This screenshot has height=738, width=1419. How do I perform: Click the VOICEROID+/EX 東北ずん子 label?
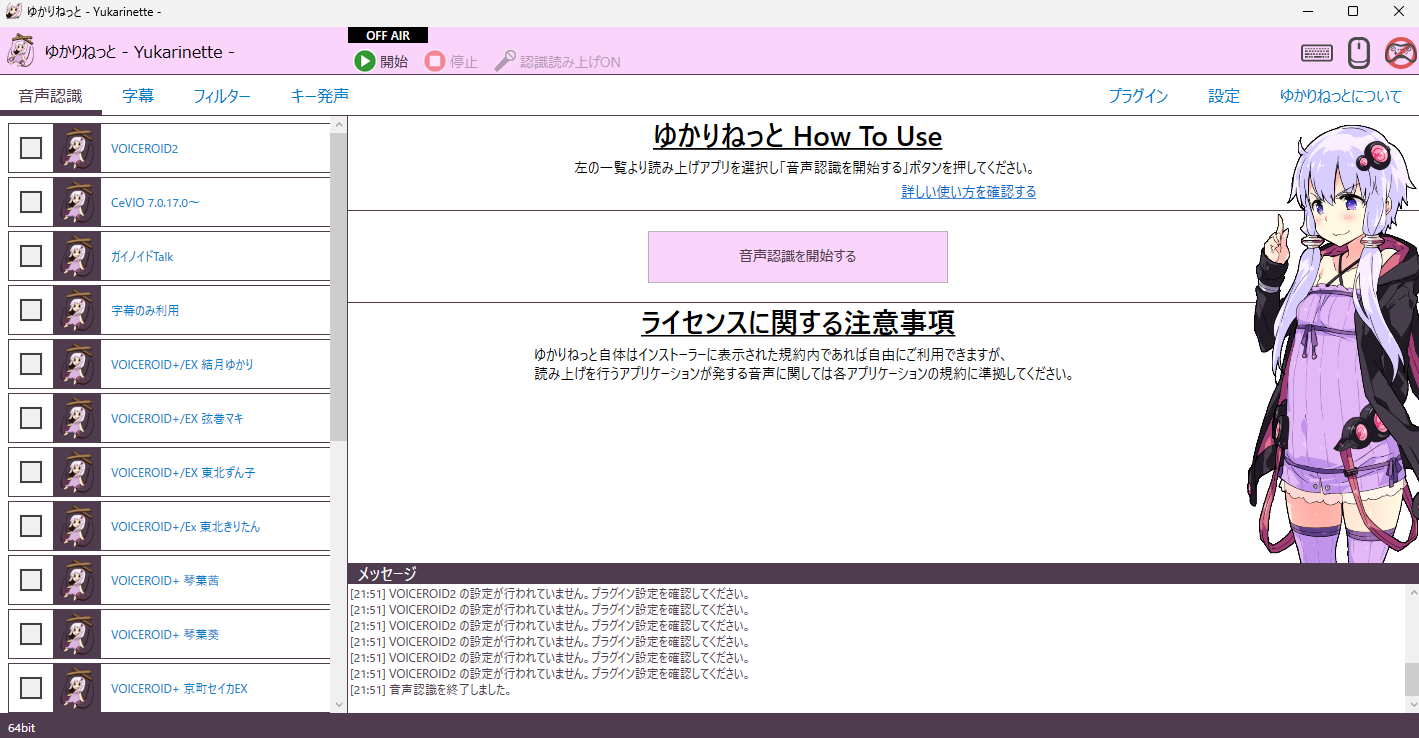pos(183,473)
